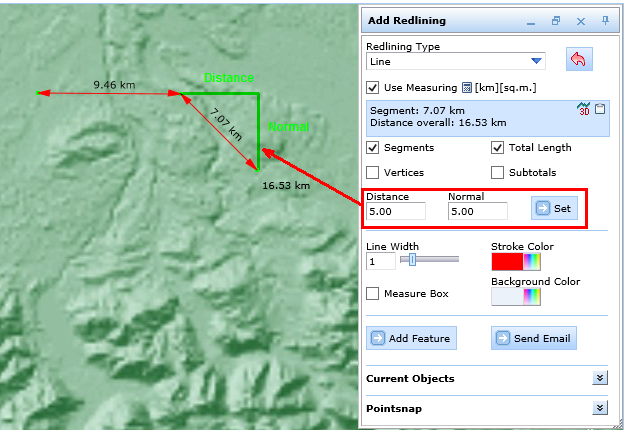Click the red undo arrow button
This screenshot has height=430, width=626.
[x=579, y=59]
